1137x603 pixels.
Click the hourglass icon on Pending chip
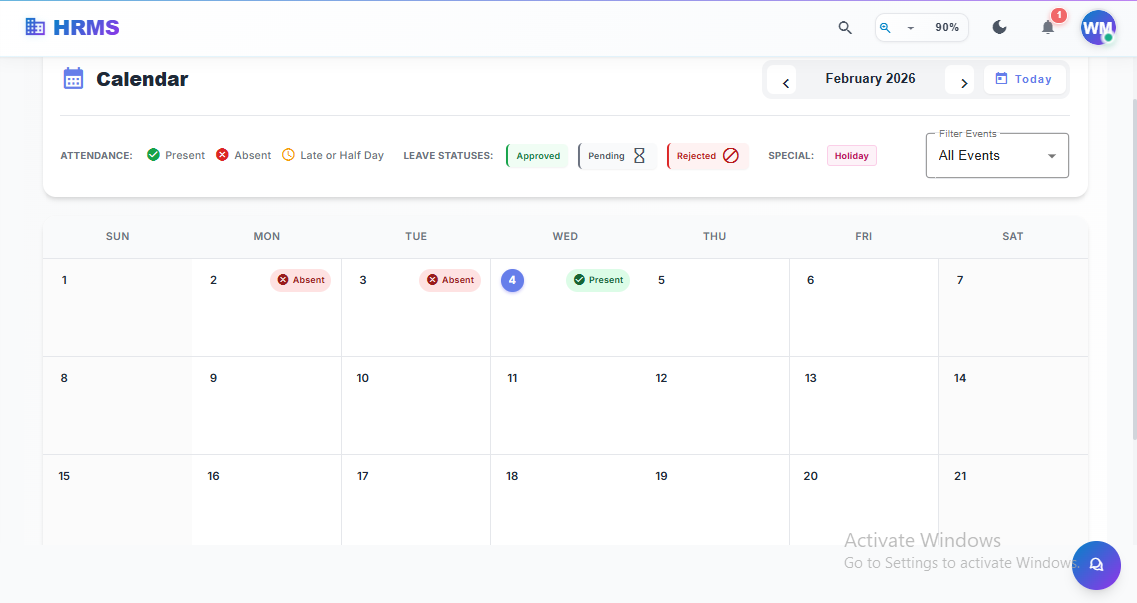639,156
